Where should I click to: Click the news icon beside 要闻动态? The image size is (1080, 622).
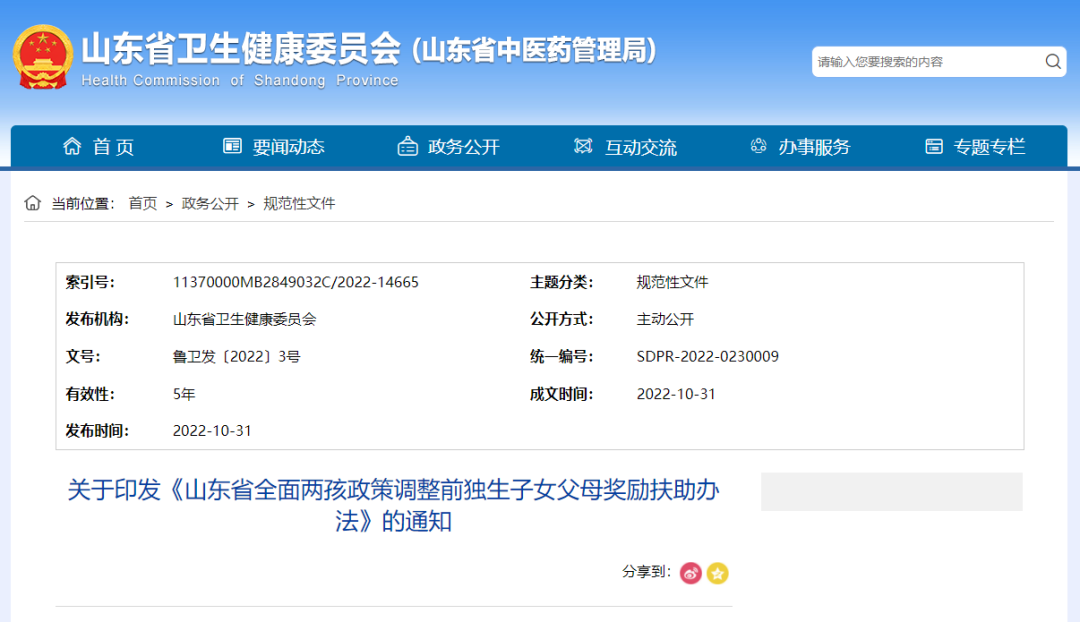point(232,147)
